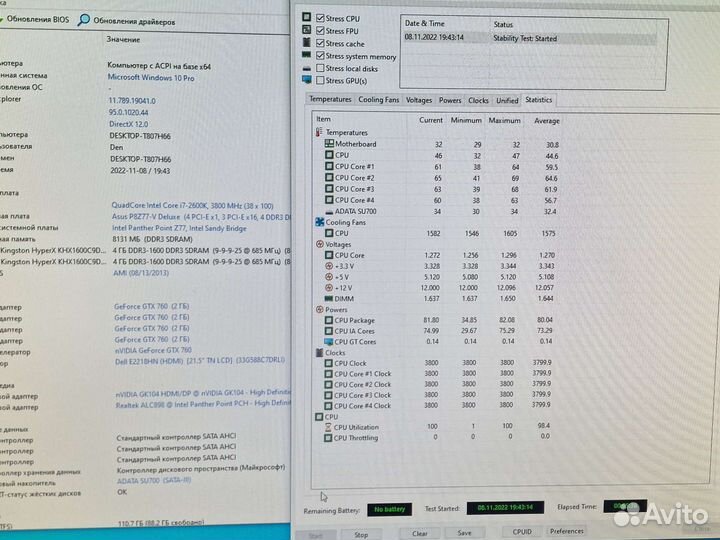Screen dimensions: 720x540
Task: Uncheck the Stress cache checkbox
Action: pos(320,43)
